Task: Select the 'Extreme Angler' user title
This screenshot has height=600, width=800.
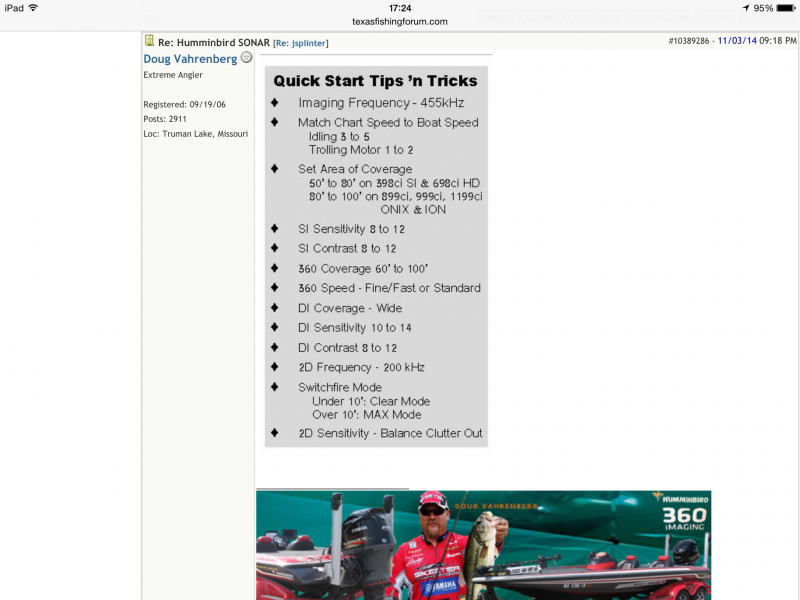Action: (x=173, y=75)
